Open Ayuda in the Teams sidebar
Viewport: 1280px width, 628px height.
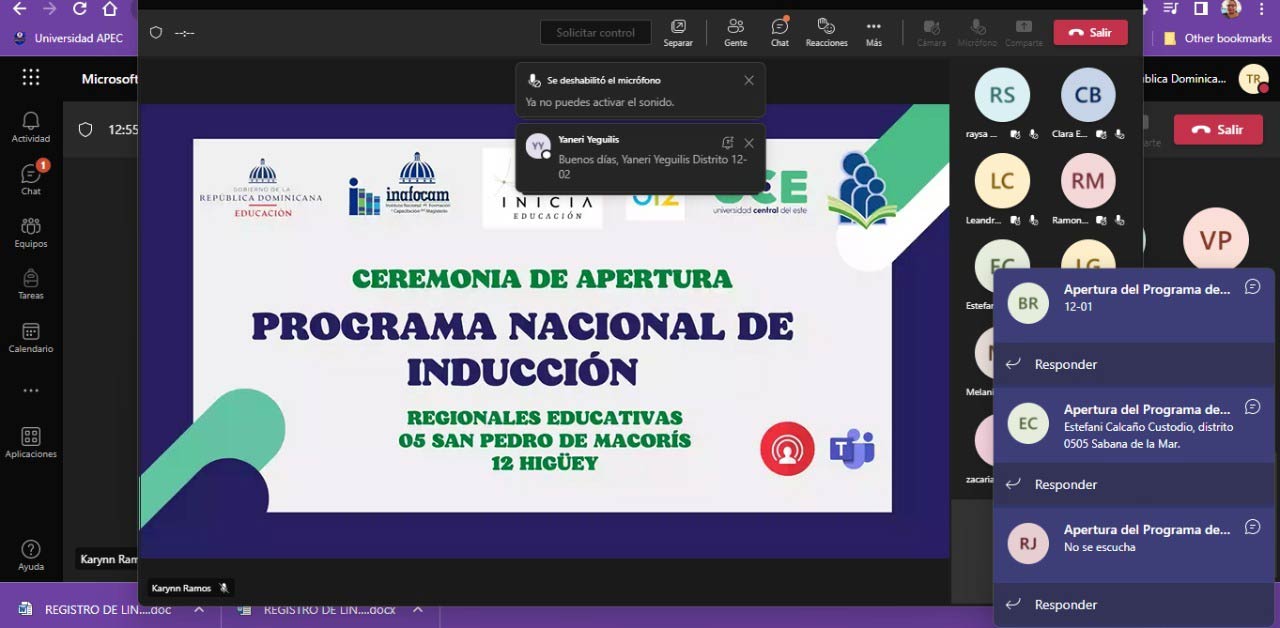30,553
